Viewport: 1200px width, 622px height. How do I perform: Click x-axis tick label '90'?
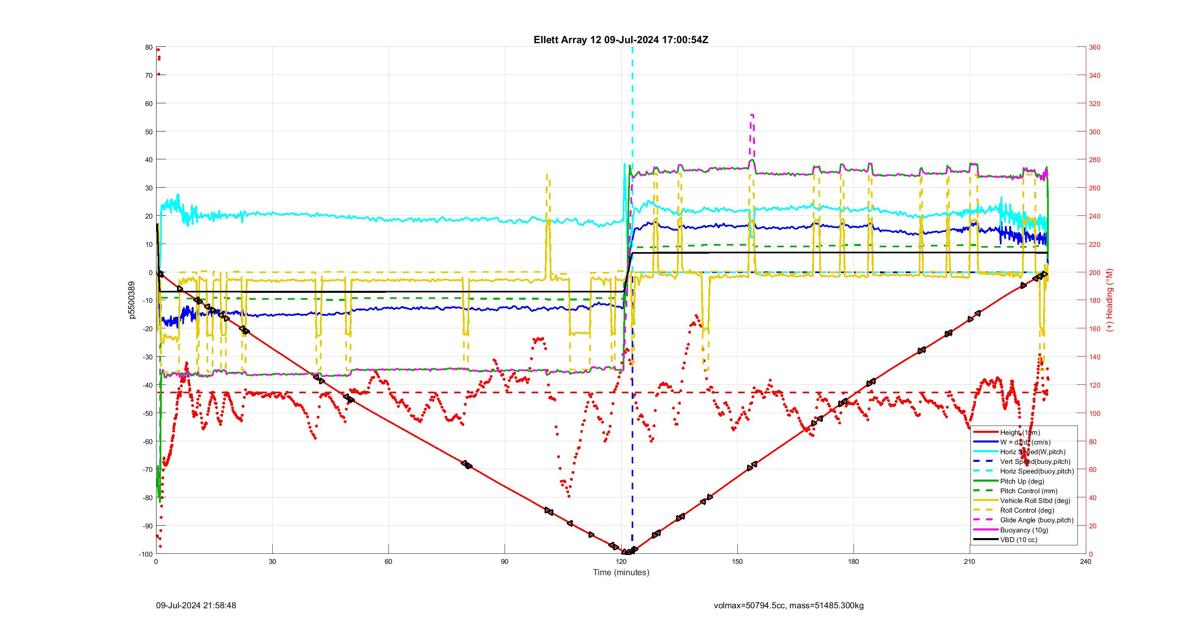505,563
